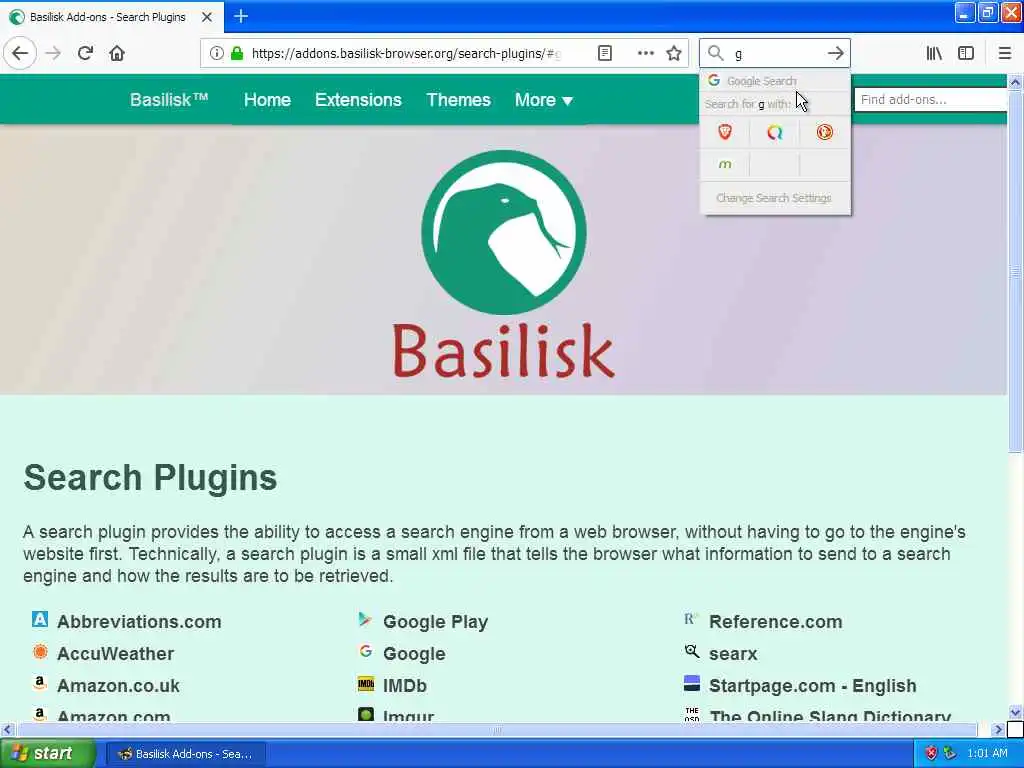Open the Windows start menu
The height and width of the screenshot is (768, 1024).
(47, 754)
